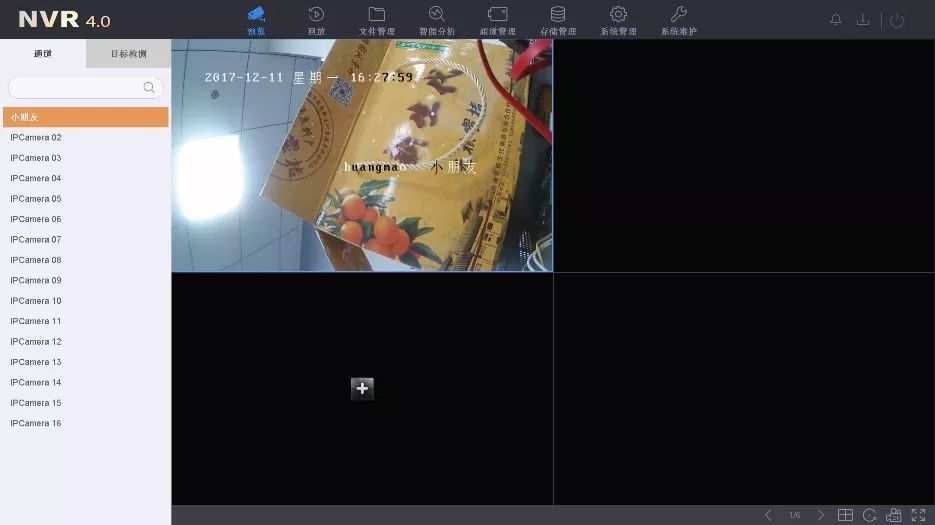
Task: Open the 回放 playback module
Action: [316, 20]
